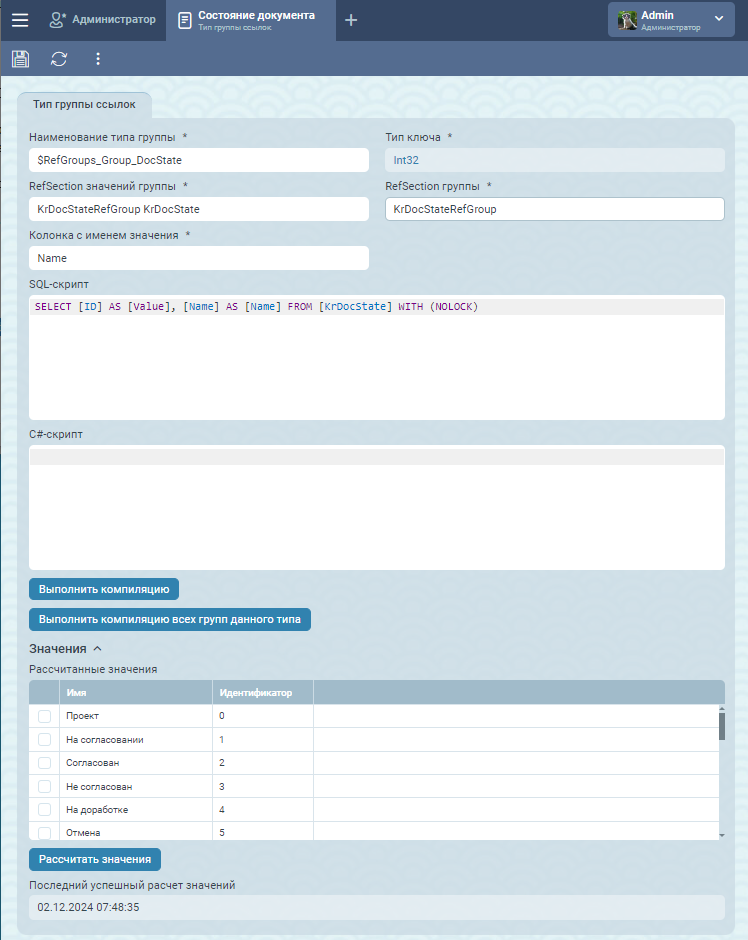The height and width of the screenshot is (940, 748).
Task: Click the RefSection группы input field
Action: click(554, 209)
